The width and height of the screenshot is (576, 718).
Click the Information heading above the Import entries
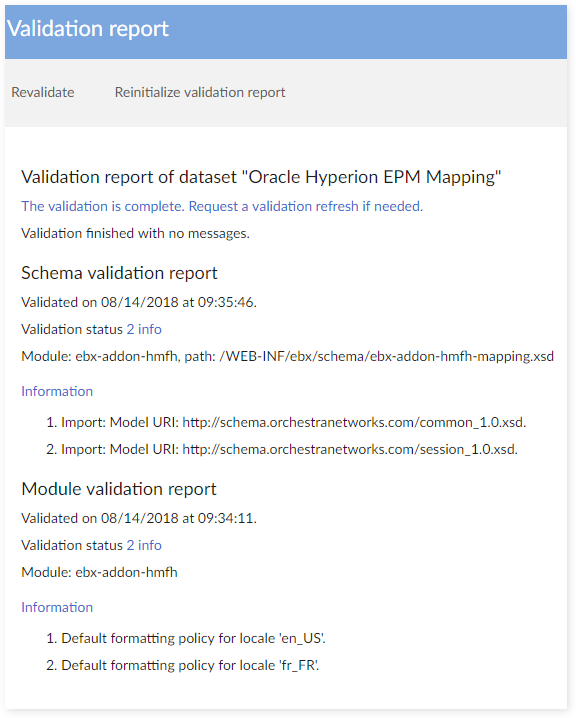pos(57,391)
